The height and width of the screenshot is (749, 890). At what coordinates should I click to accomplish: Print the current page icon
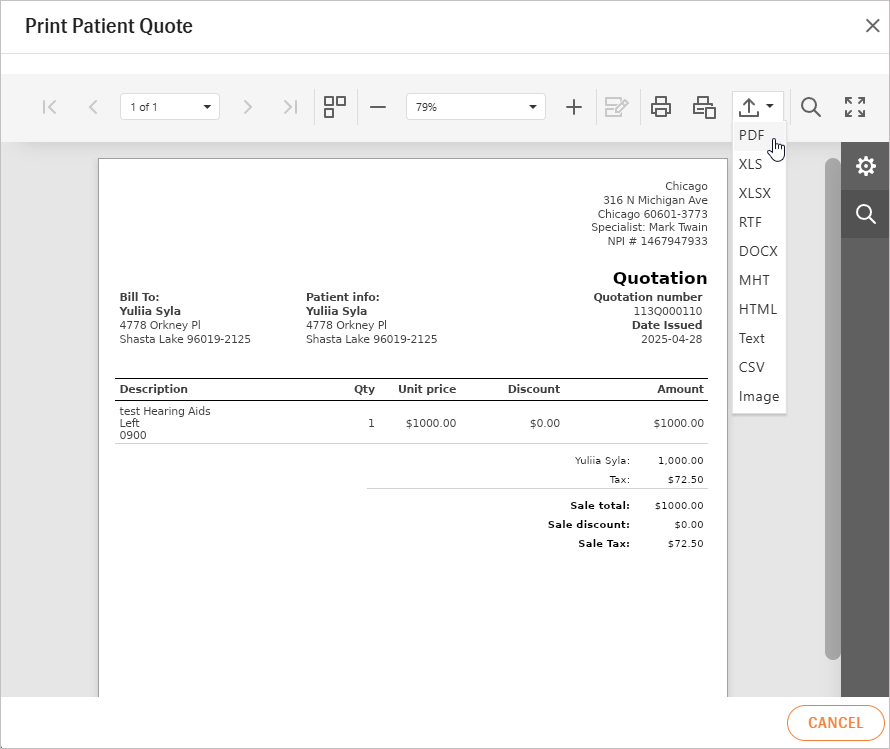point(704,107)
